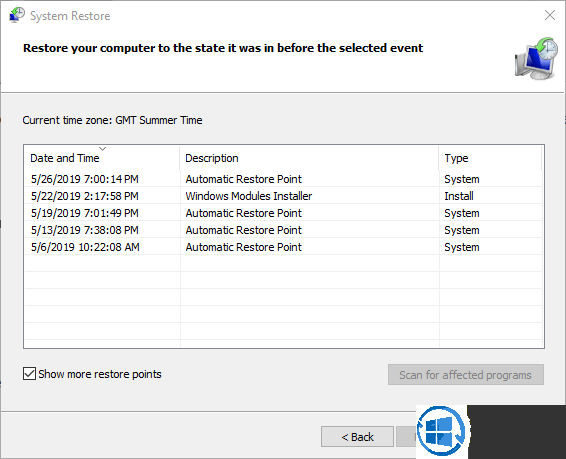The width and height of the screenshot is (566, 459).
Task: Select the 5/13/2019 7:38:08 PM restore point
Action: (x=284, y=230)
